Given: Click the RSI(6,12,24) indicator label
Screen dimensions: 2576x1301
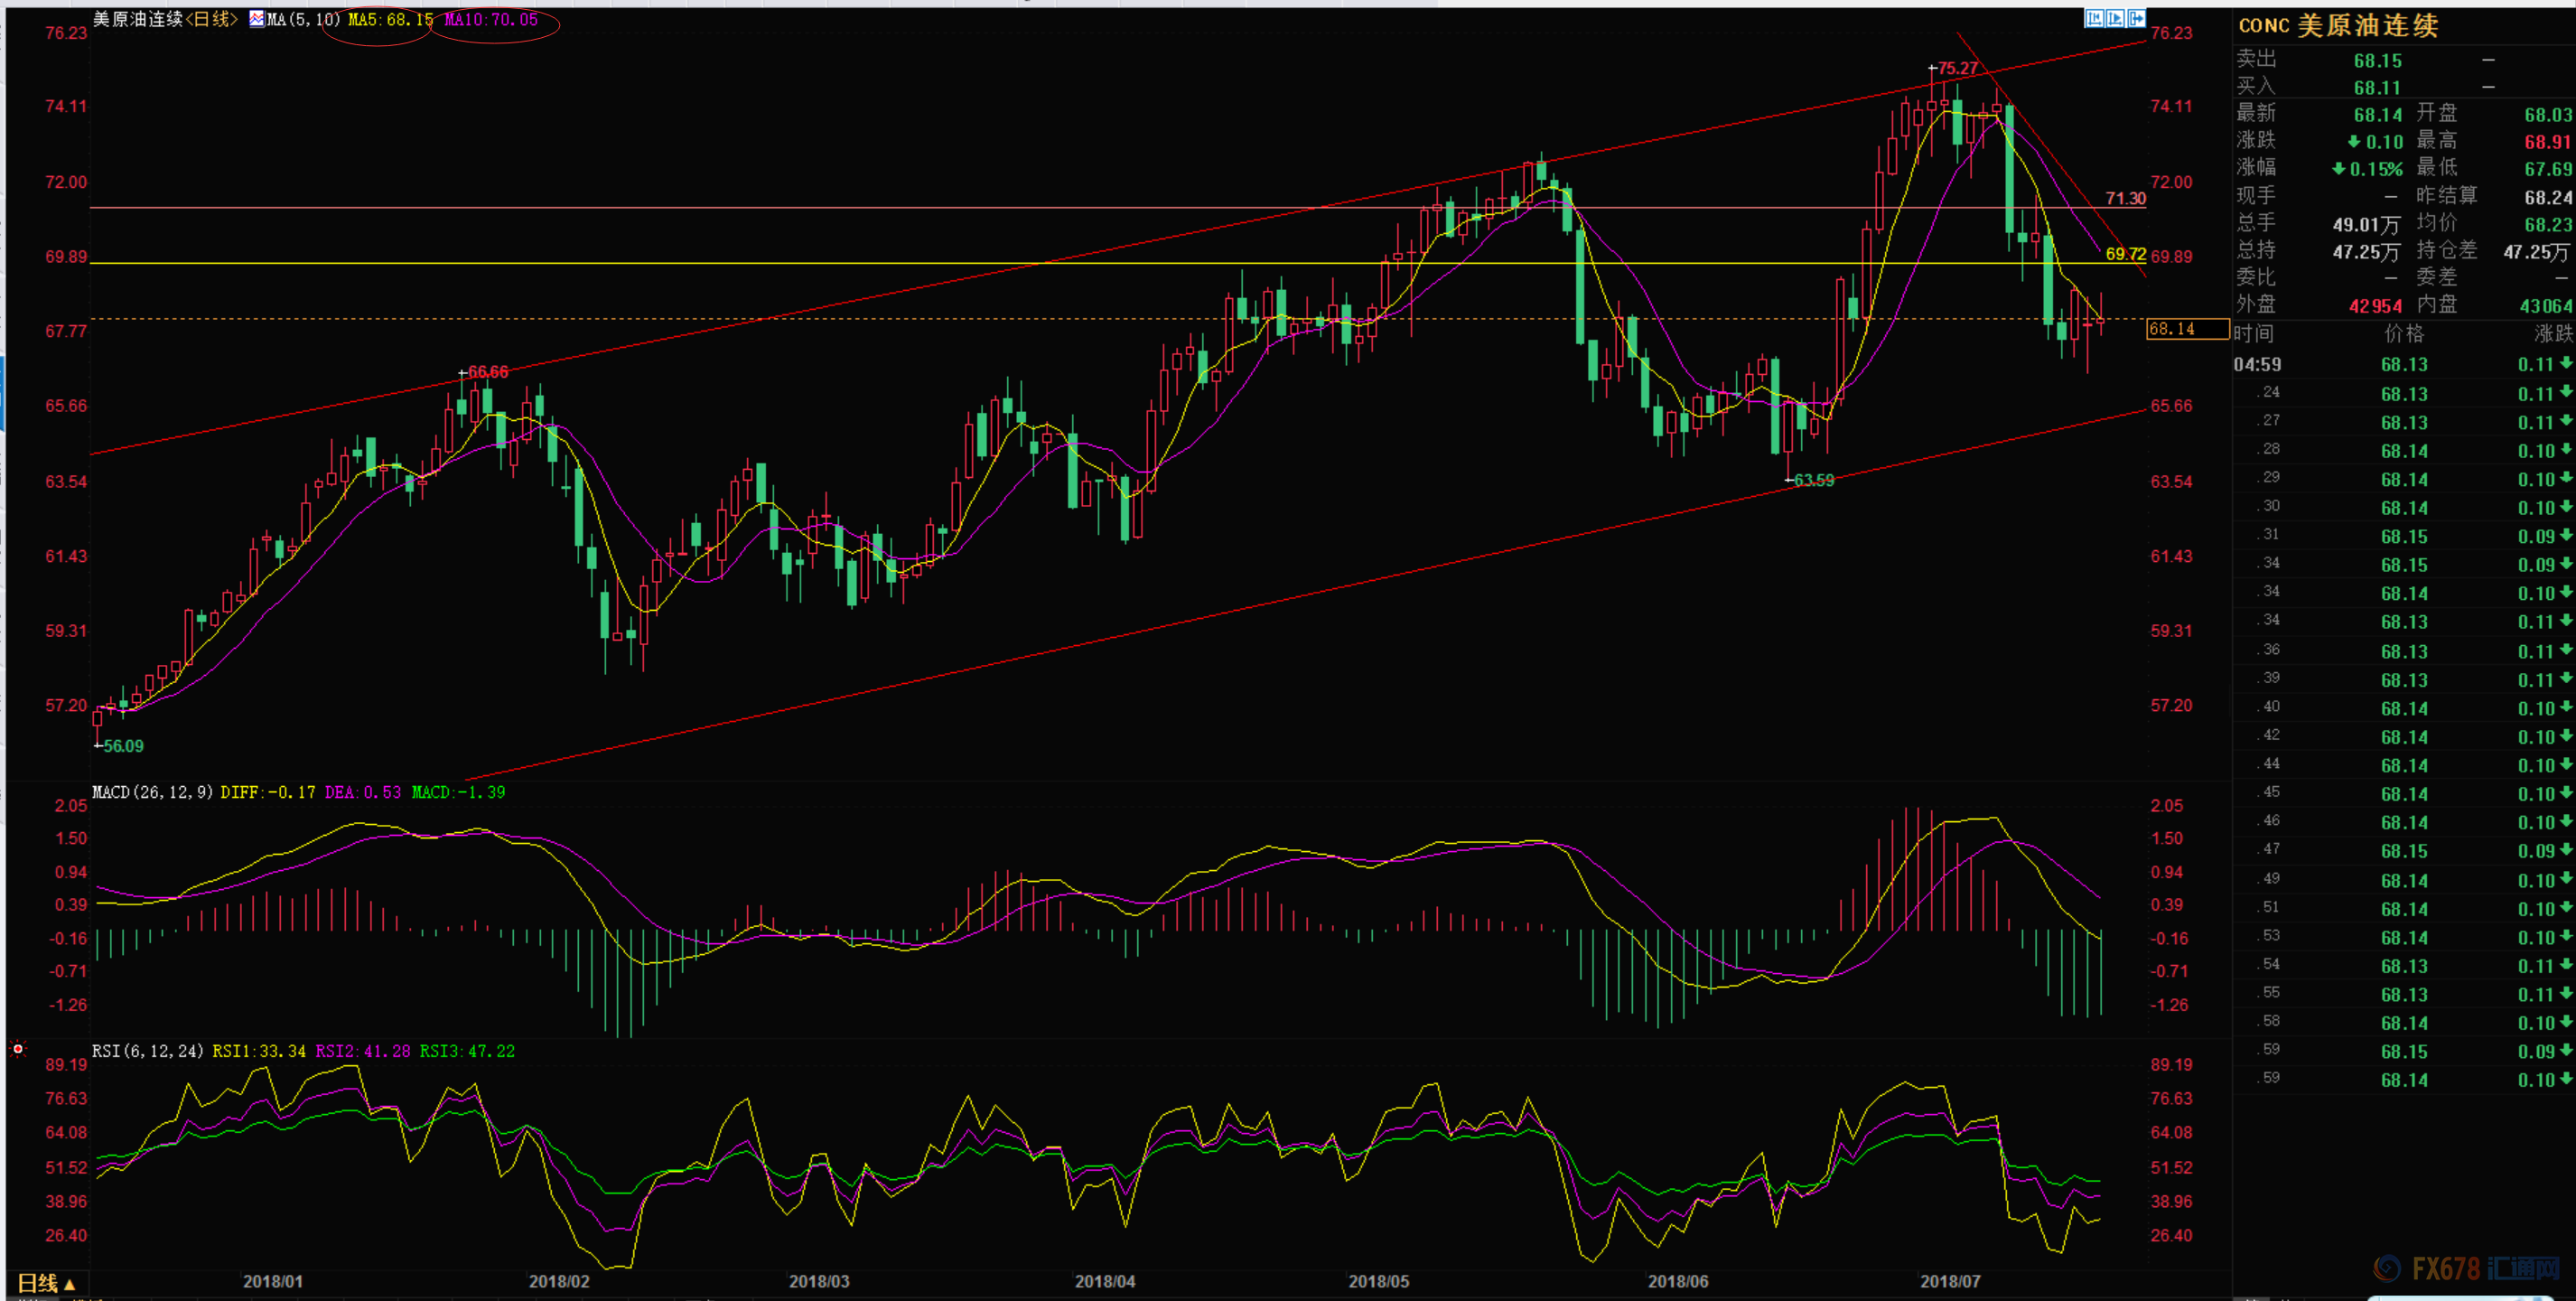Looking at the screenshot, I should tap(148, 1051).
